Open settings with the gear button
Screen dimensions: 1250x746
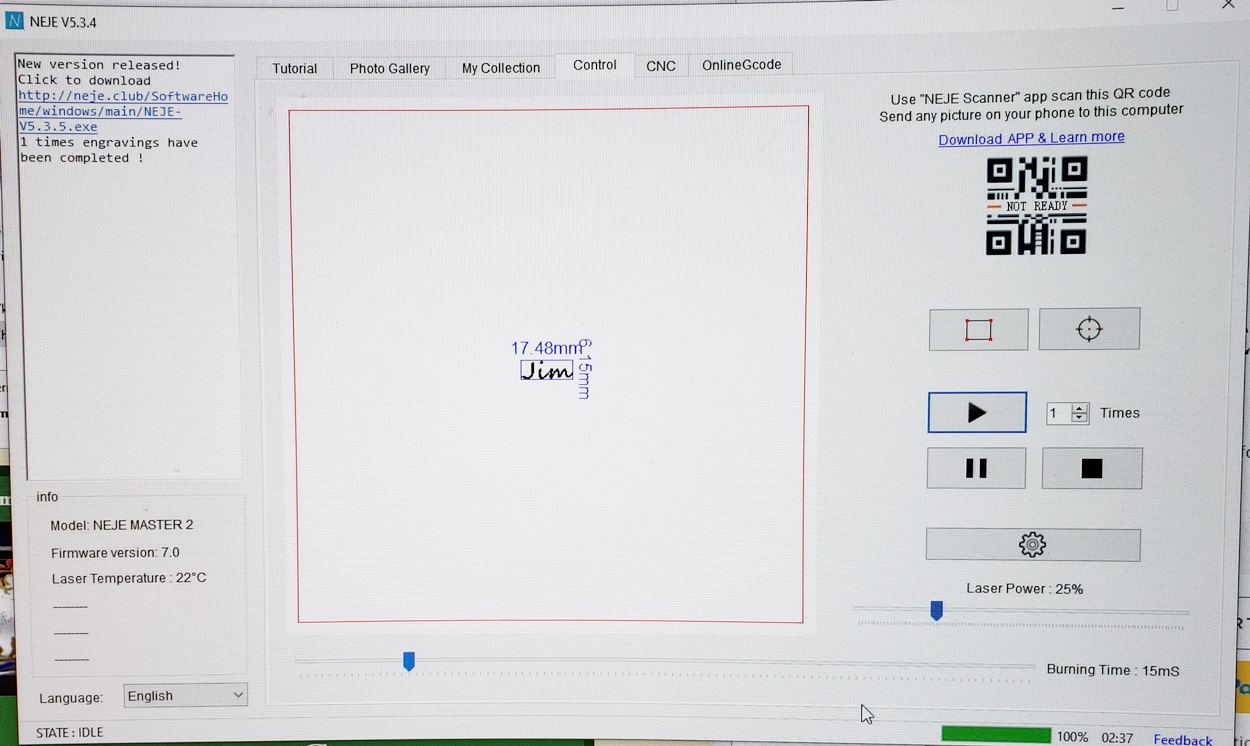click(1032, 545)
